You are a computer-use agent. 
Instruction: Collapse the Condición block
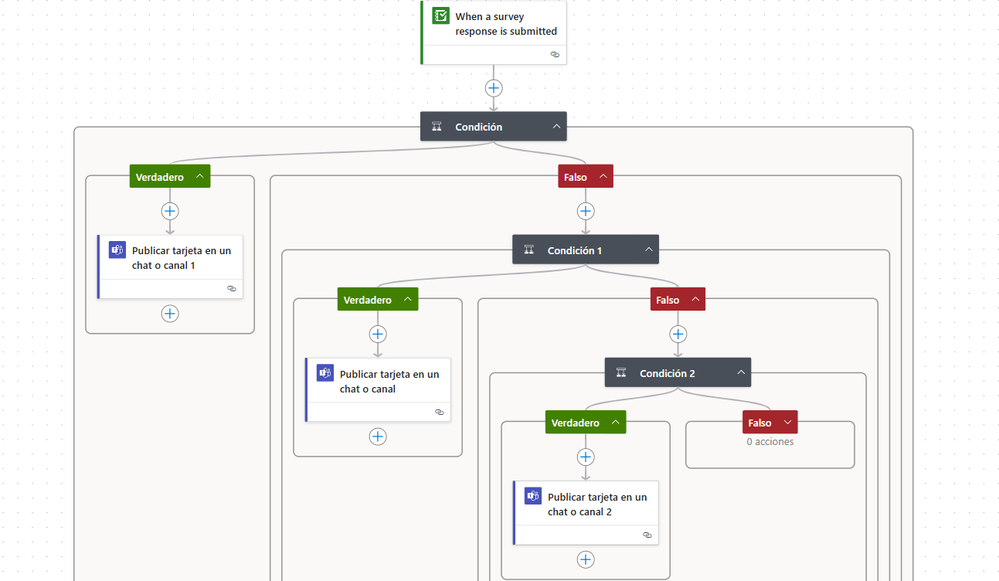click(x=556, y=127)
